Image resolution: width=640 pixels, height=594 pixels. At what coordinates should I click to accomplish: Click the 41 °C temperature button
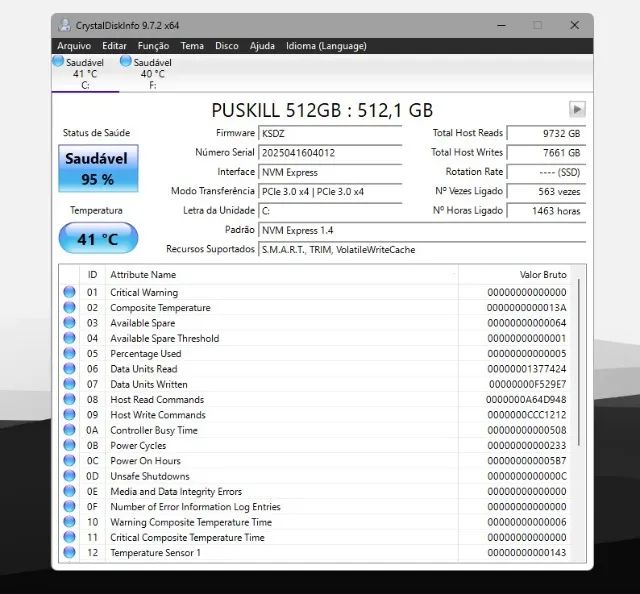tap(98, 238)
